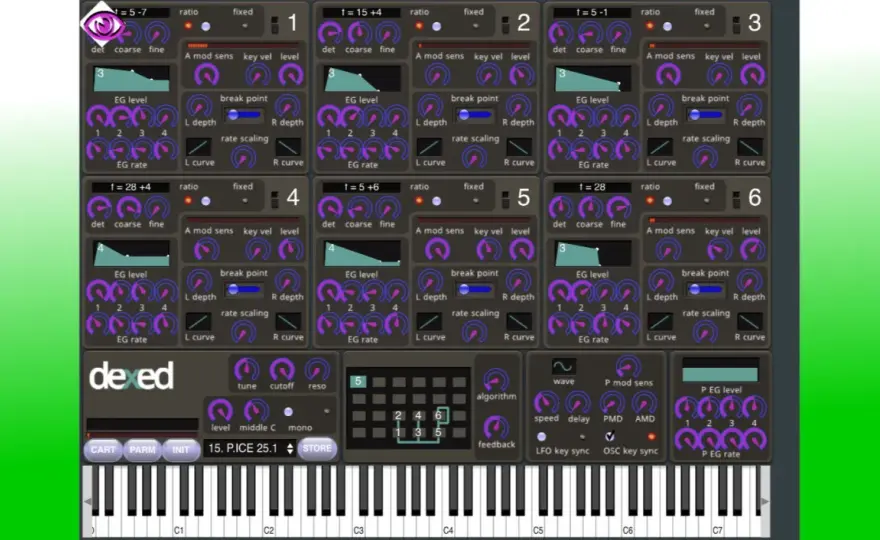This screenshot has height=540, width=880.
Task: Click operator 4 key vel knob
Action: coord(258,249)
